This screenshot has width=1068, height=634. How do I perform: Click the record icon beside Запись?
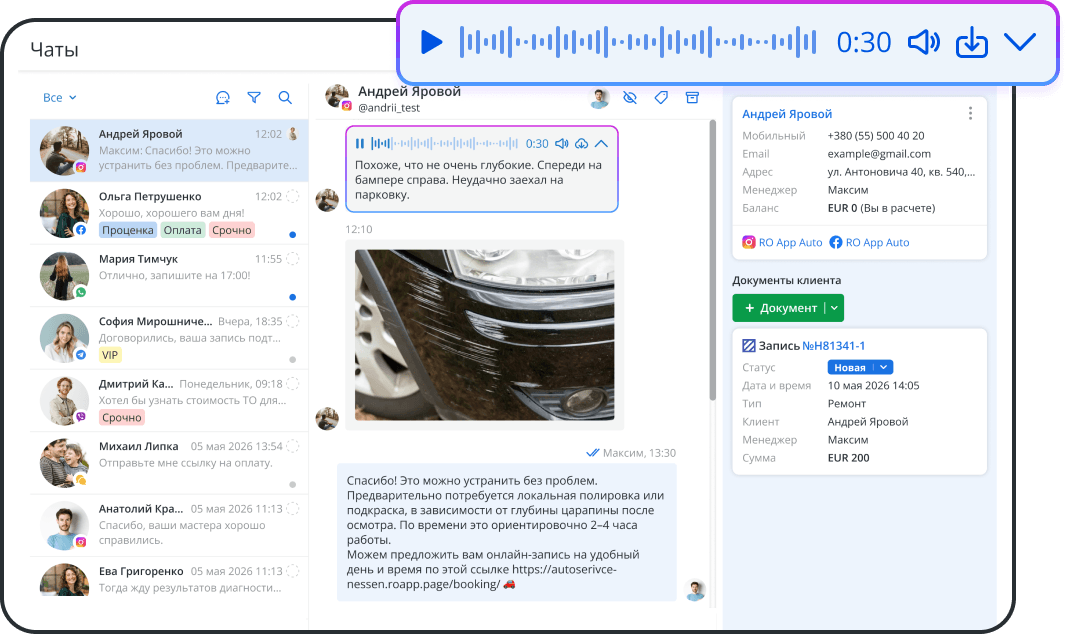pos(749,346)
